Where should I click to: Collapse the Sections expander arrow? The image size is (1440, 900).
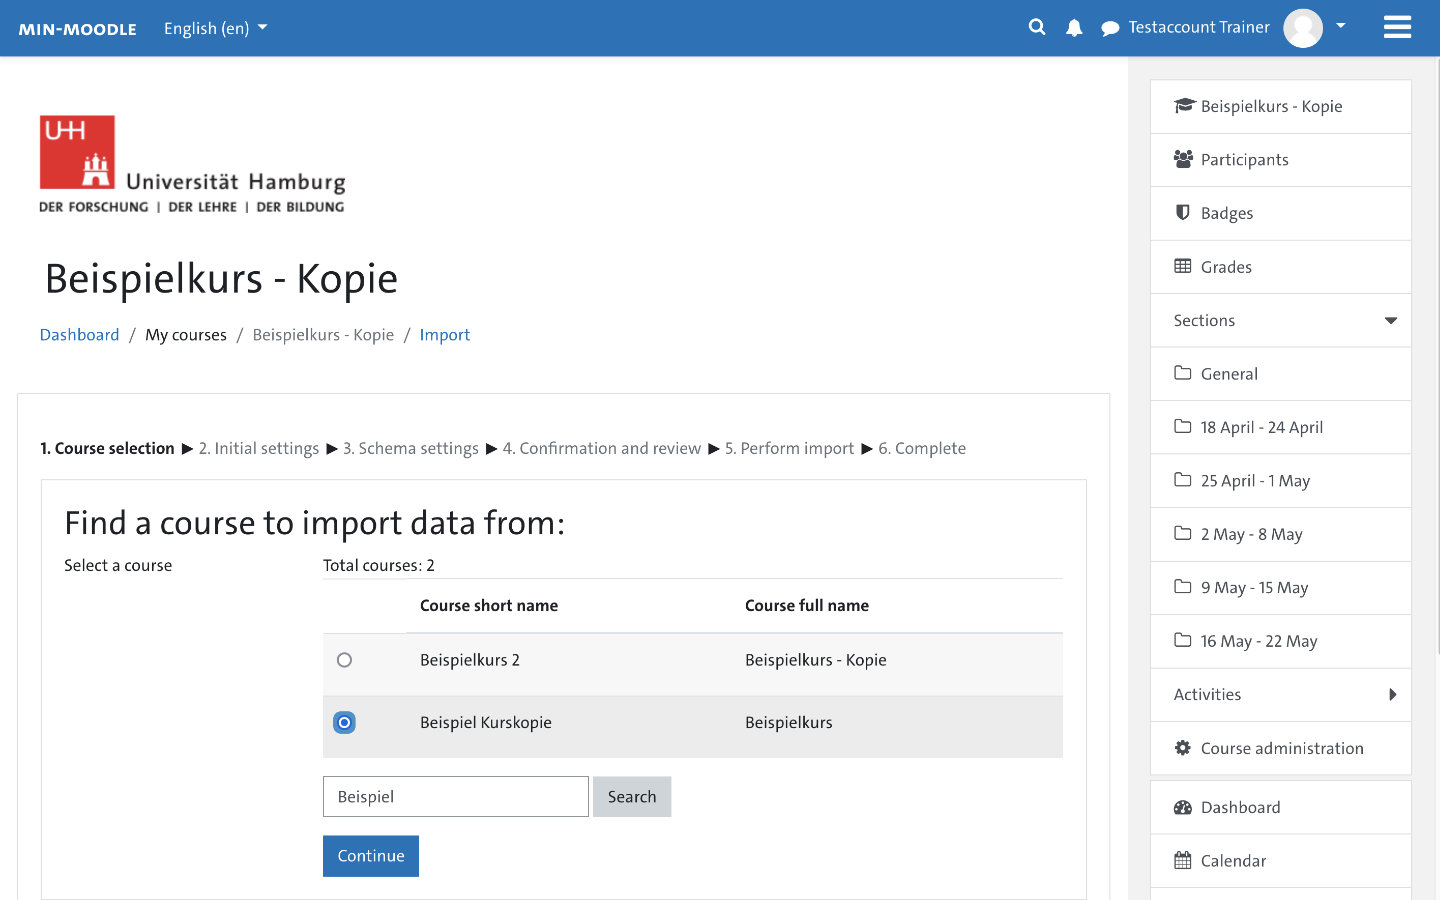pyautogui.click(x=1390, y=321)
